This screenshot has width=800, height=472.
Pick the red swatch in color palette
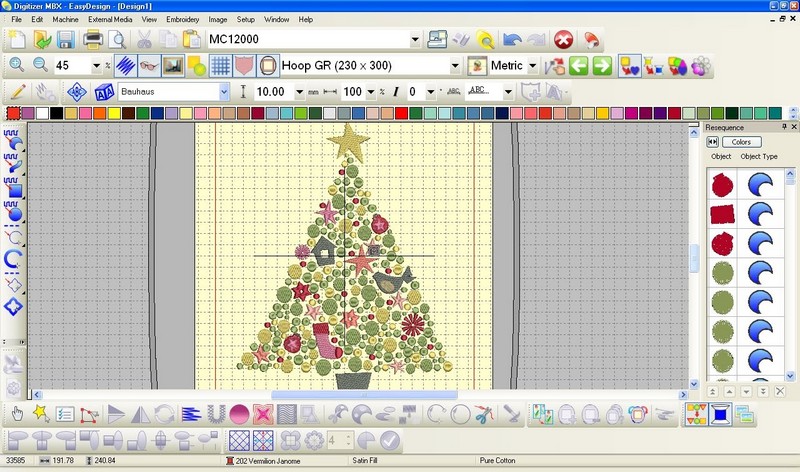coord(13,113)
